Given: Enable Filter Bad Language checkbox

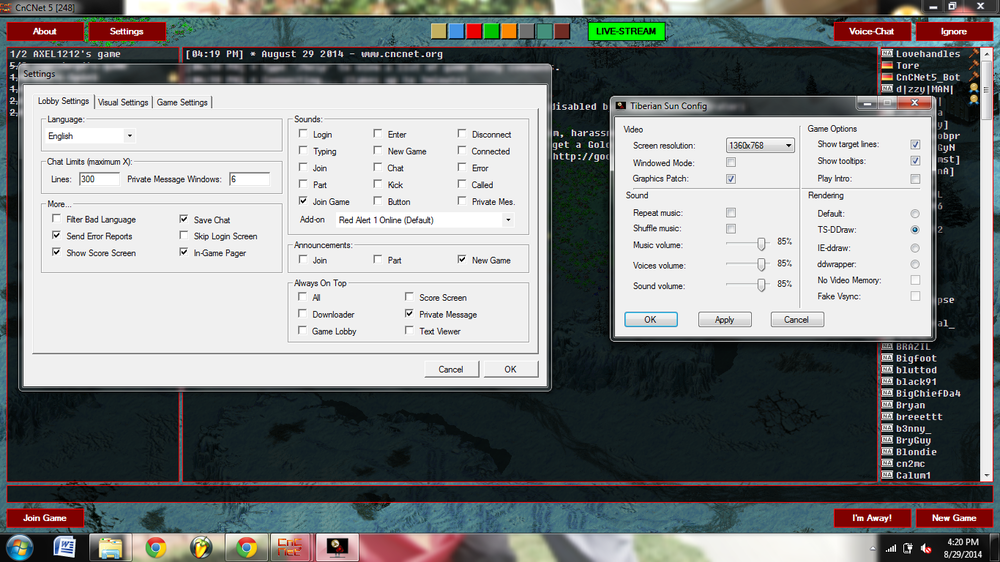Looking at the screenshot, I should [57, 219].
